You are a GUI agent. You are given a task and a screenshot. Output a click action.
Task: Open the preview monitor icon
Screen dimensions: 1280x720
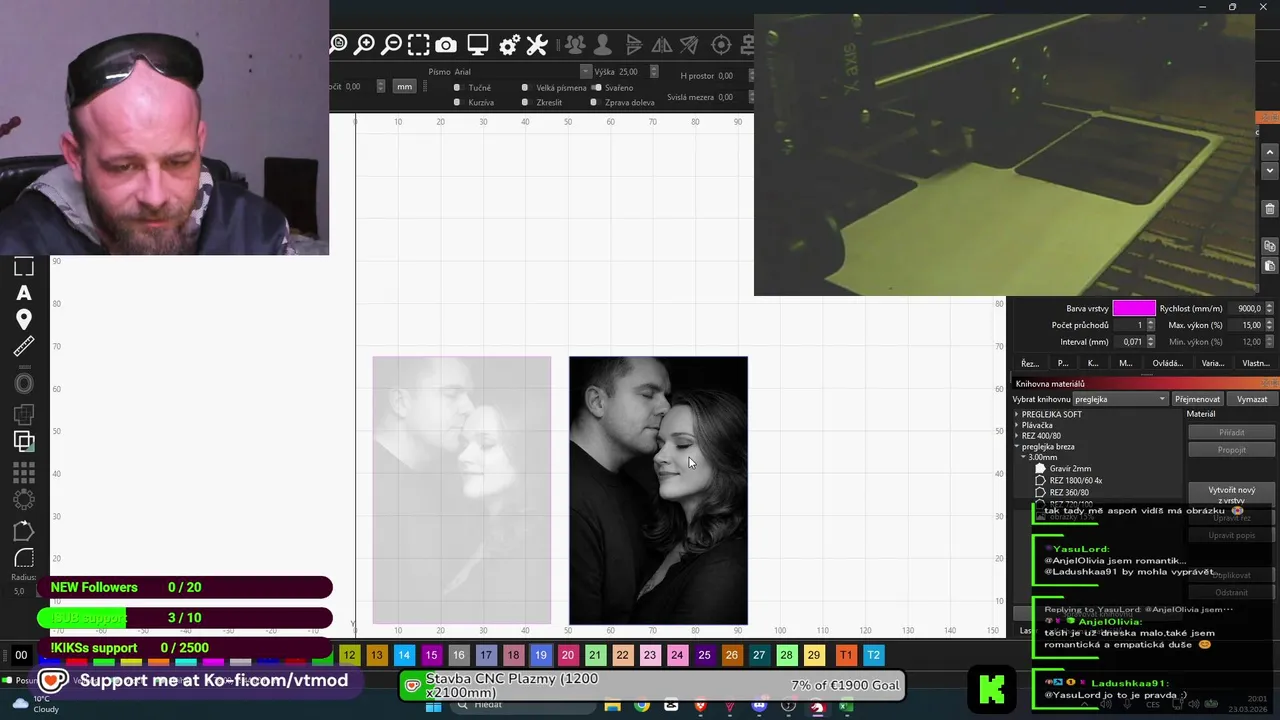tap(478, 44)
